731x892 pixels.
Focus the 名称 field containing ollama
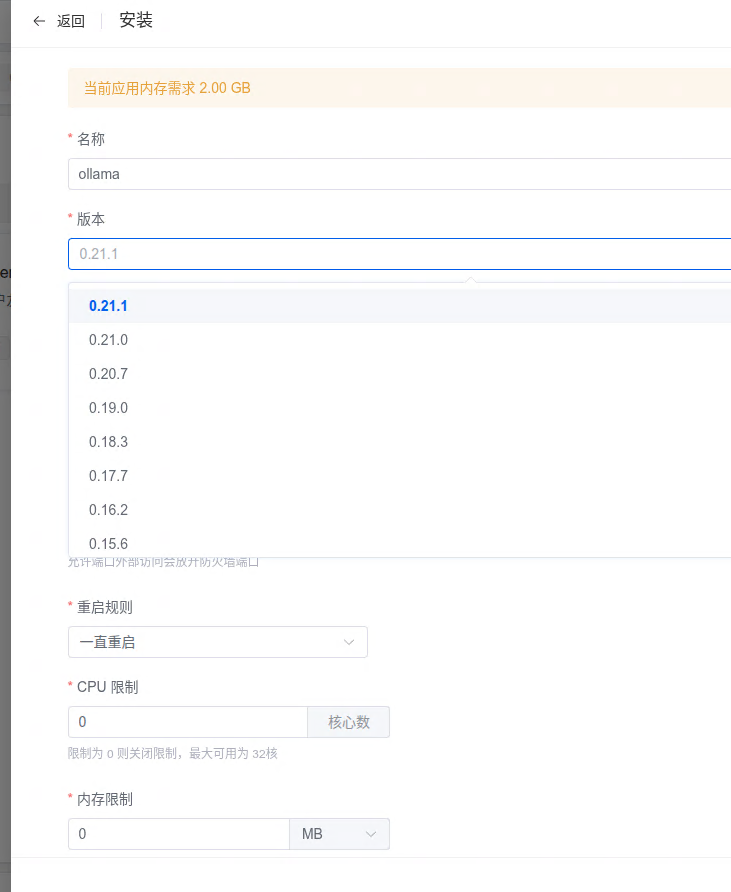tap(398, 174)
